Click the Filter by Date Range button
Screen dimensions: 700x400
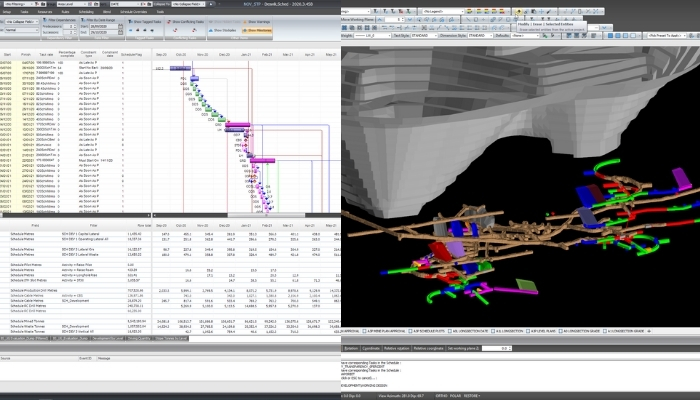point(98,20)
